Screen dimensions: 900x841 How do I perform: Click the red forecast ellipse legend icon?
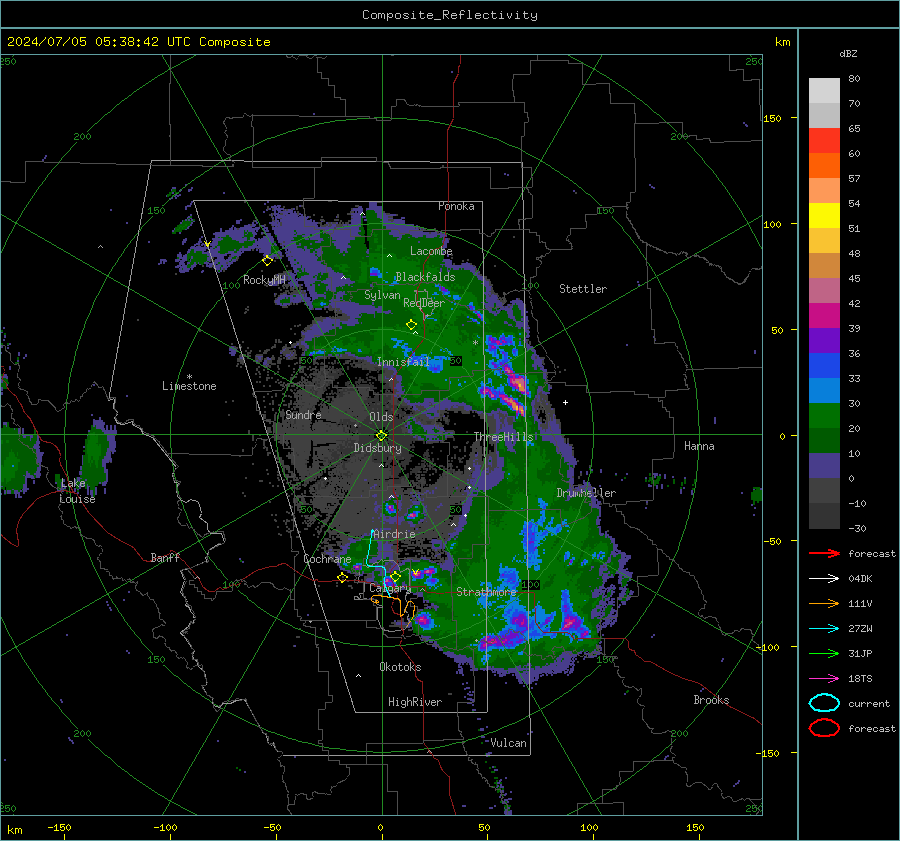coord(824,728)
